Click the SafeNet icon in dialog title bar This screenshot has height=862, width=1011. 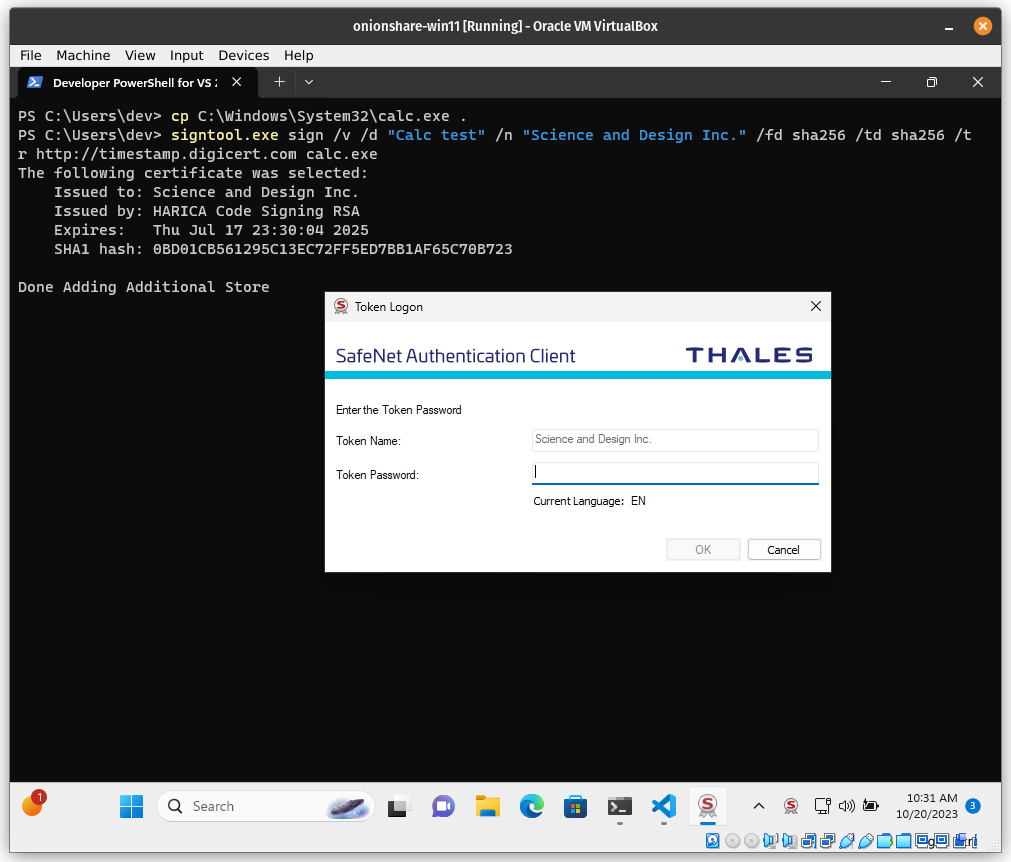(x=341, y=307)
